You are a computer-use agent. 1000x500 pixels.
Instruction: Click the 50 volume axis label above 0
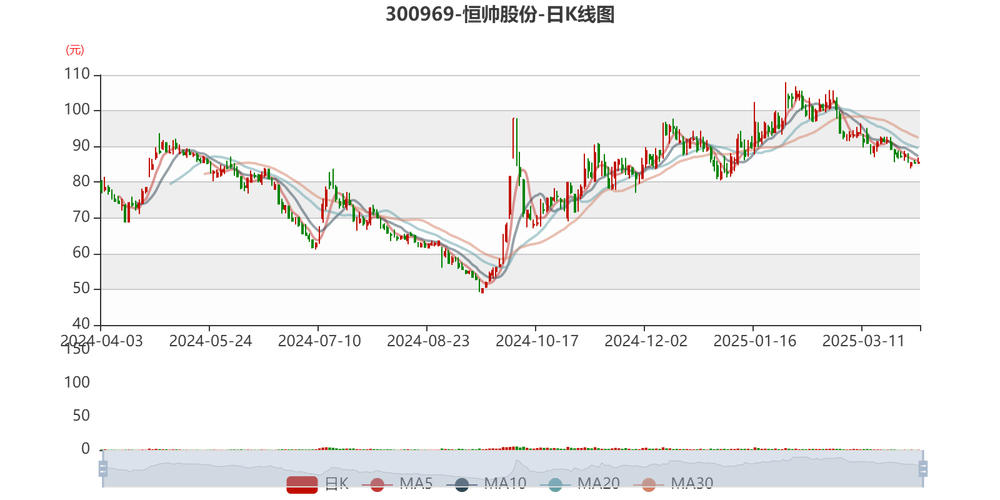click(82, 416)
